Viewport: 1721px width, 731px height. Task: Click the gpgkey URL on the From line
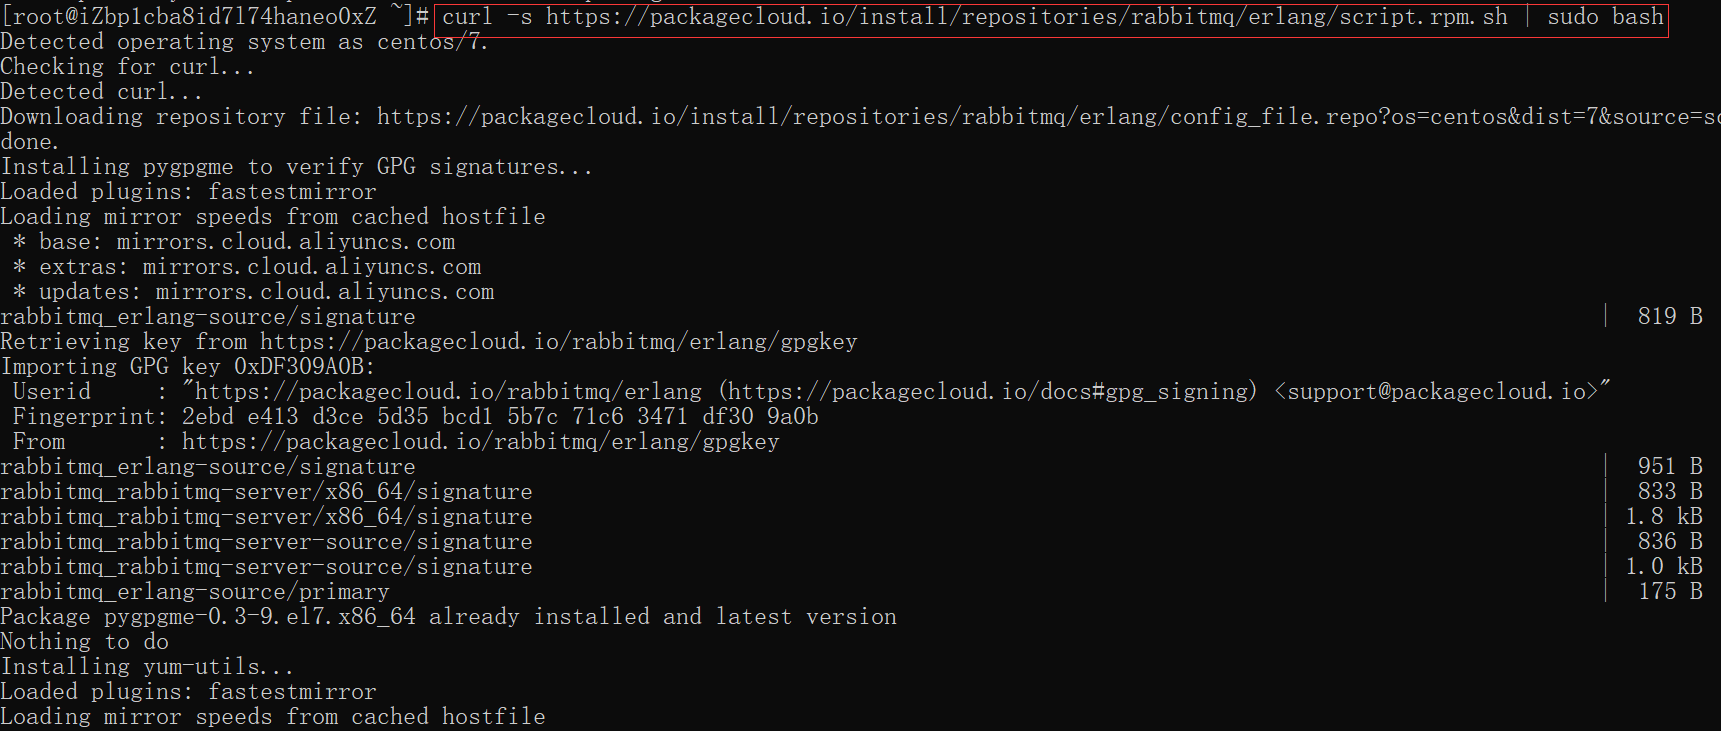tap(480, 442)
